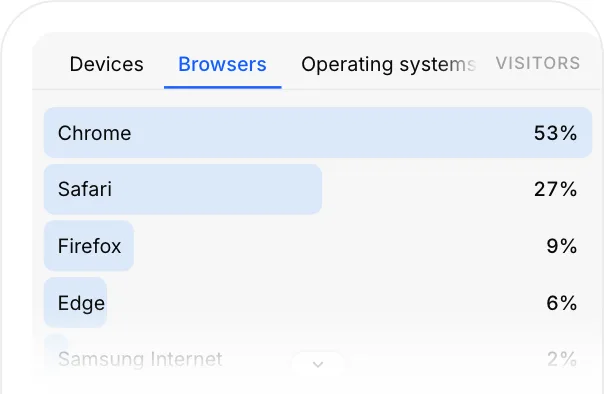This screenshot has width=604, height=394.
Task: Select the Browsers tab
Action: [x=222, y=64]
